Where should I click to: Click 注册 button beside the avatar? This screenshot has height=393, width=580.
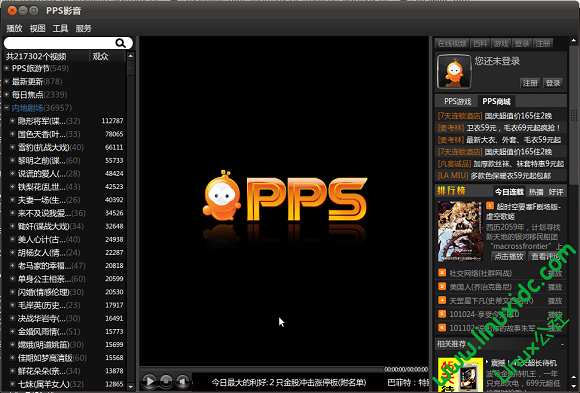tap(530, 83)
